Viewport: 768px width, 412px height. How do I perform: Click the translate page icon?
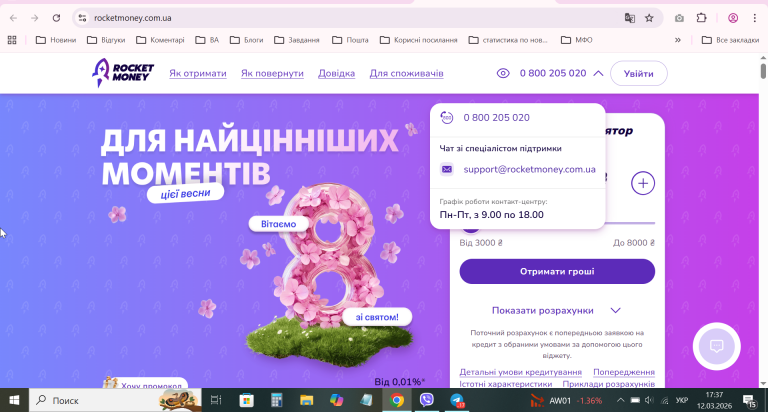click(x=629, y=18)
